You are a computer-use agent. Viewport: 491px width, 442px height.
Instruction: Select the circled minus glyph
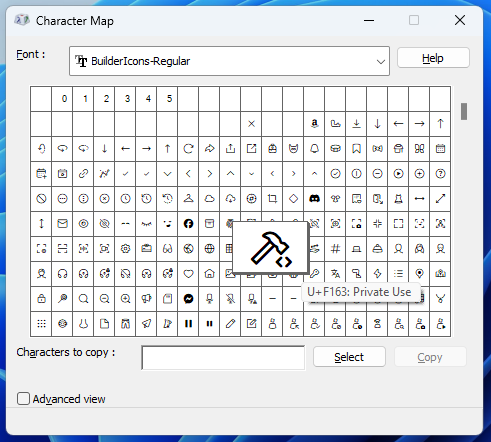[x=377, y=174]
